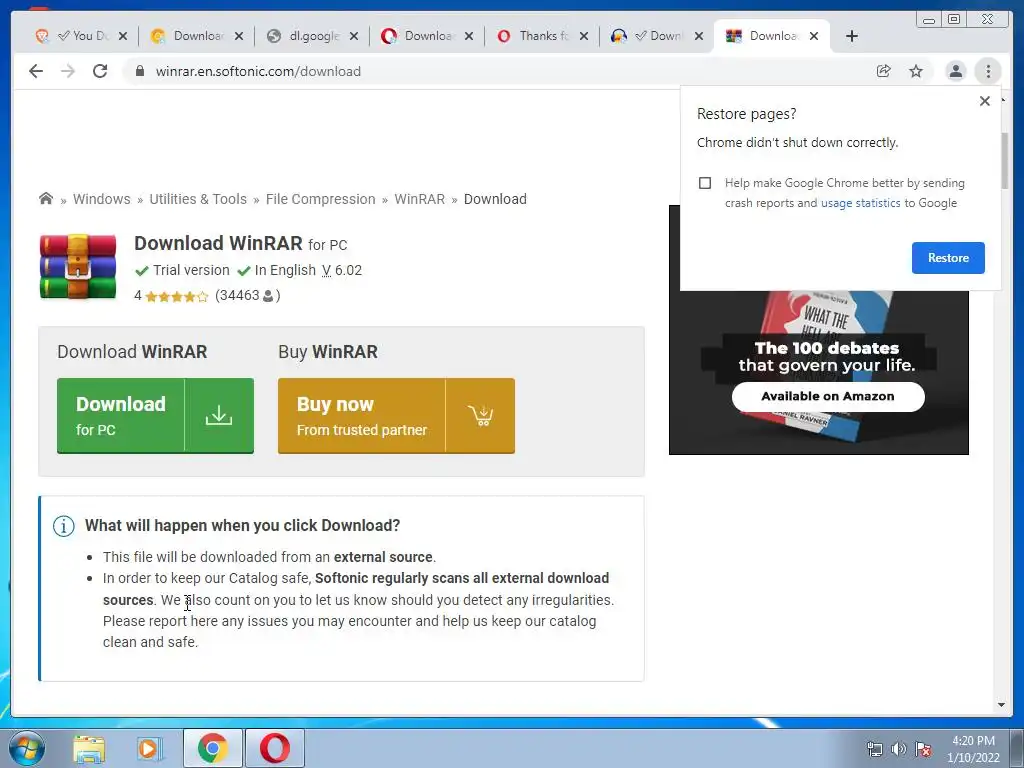Open Action Center flag icon
The image size is (1024, 768).
(923, 749)
